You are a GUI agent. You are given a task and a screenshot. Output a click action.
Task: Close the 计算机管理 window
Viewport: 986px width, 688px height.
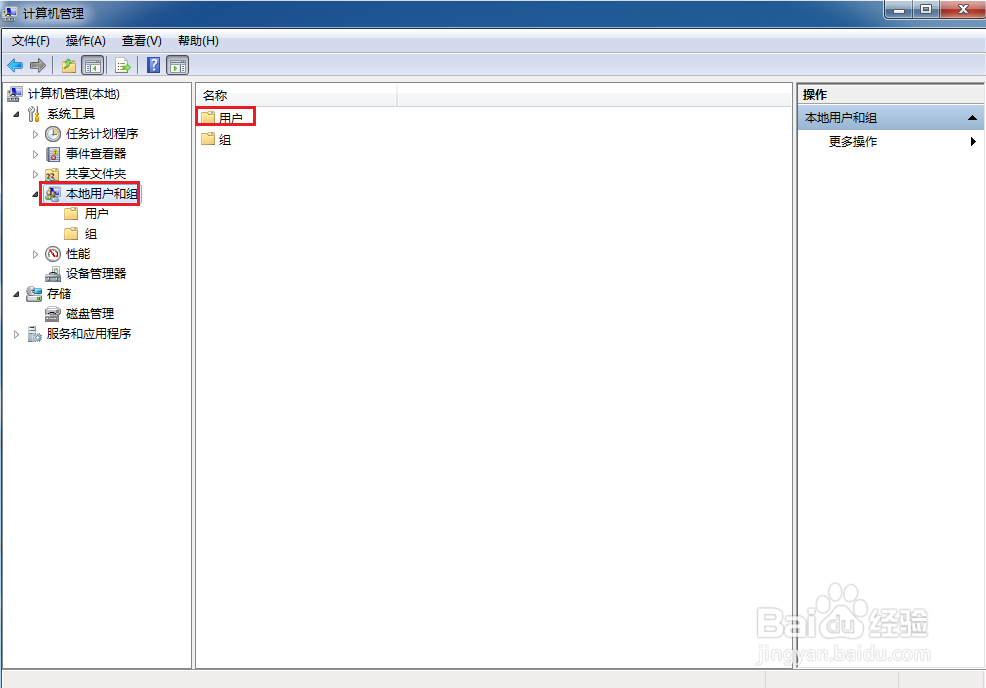tap(963, 9)
